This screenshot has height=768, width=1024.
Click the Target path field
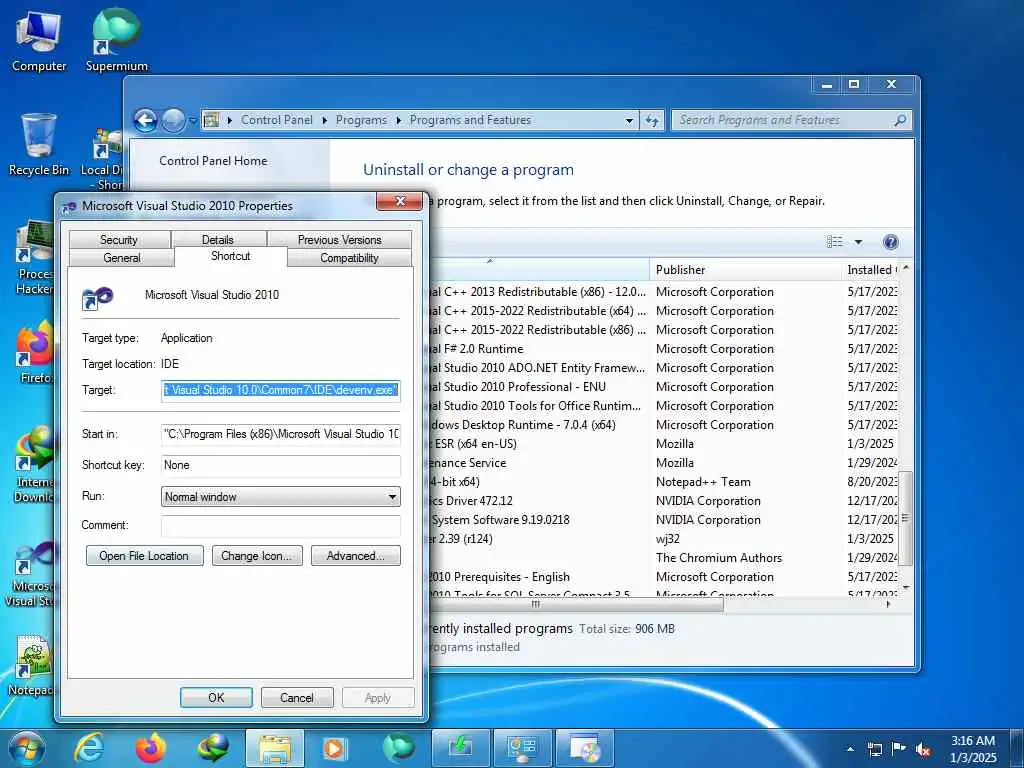[x=281, y=390]
